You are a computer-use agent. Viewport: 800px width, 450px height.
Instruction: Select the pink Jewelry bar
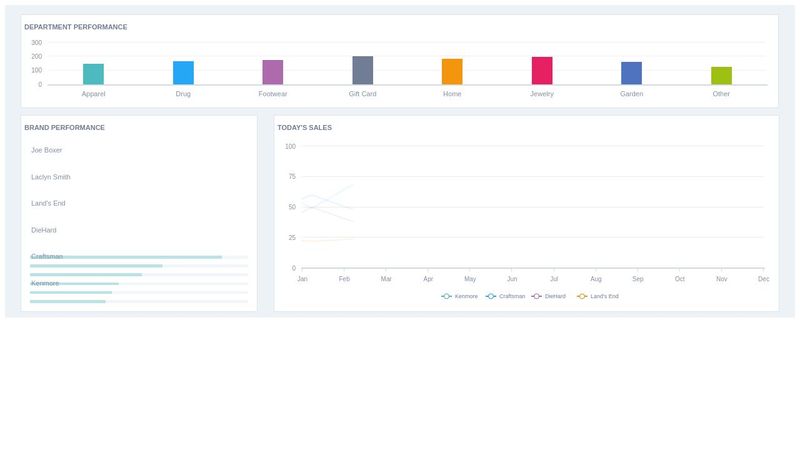click(x=542, y=71)
